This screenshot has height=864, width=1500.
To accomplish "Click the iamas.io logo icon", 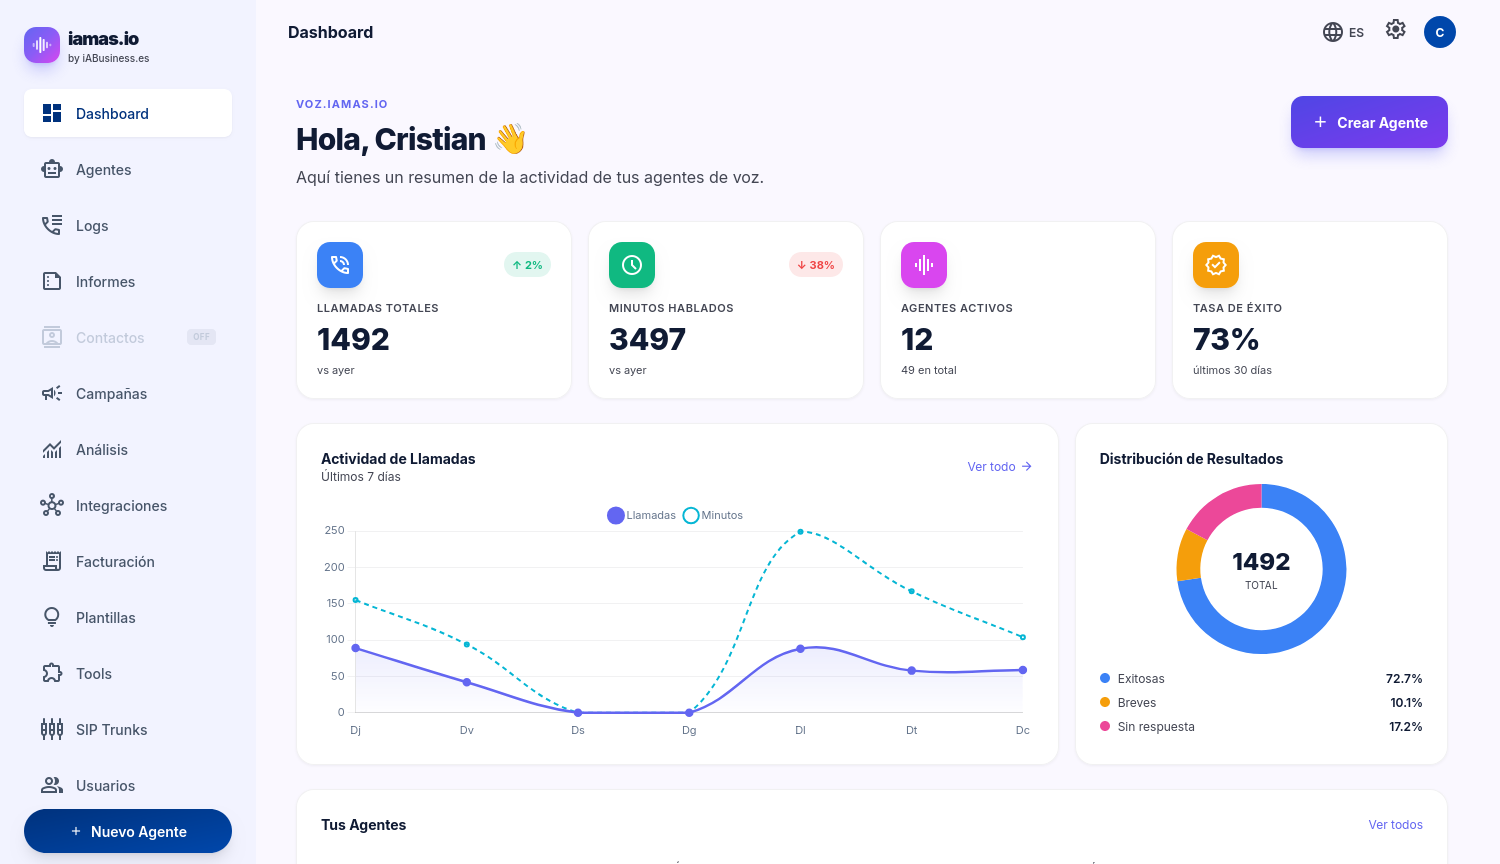I will click(42, 45).
